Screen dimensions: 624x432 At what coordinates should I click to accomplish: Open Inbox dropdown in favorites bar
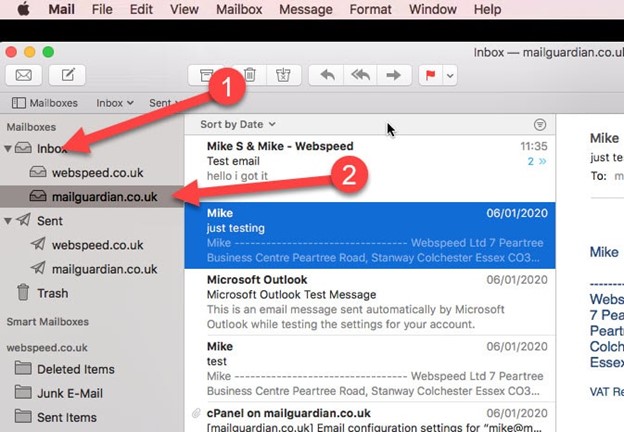tap(115, 103)
